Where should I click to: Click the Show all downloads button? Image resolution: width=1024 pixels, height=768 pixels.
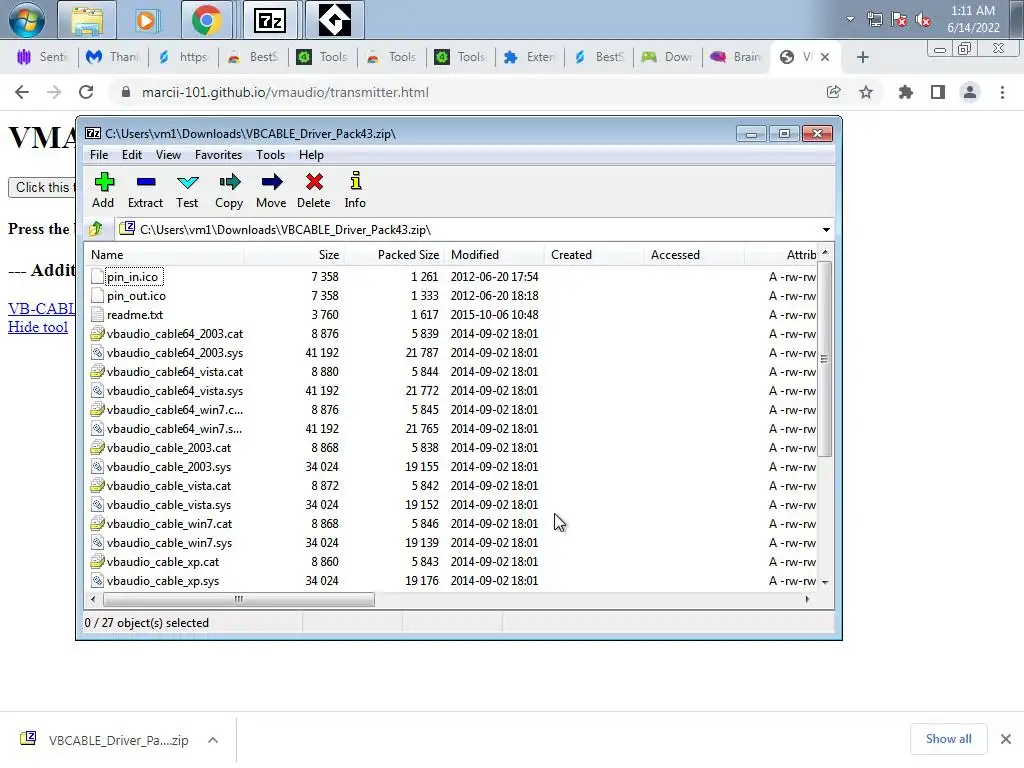point(948,739)
